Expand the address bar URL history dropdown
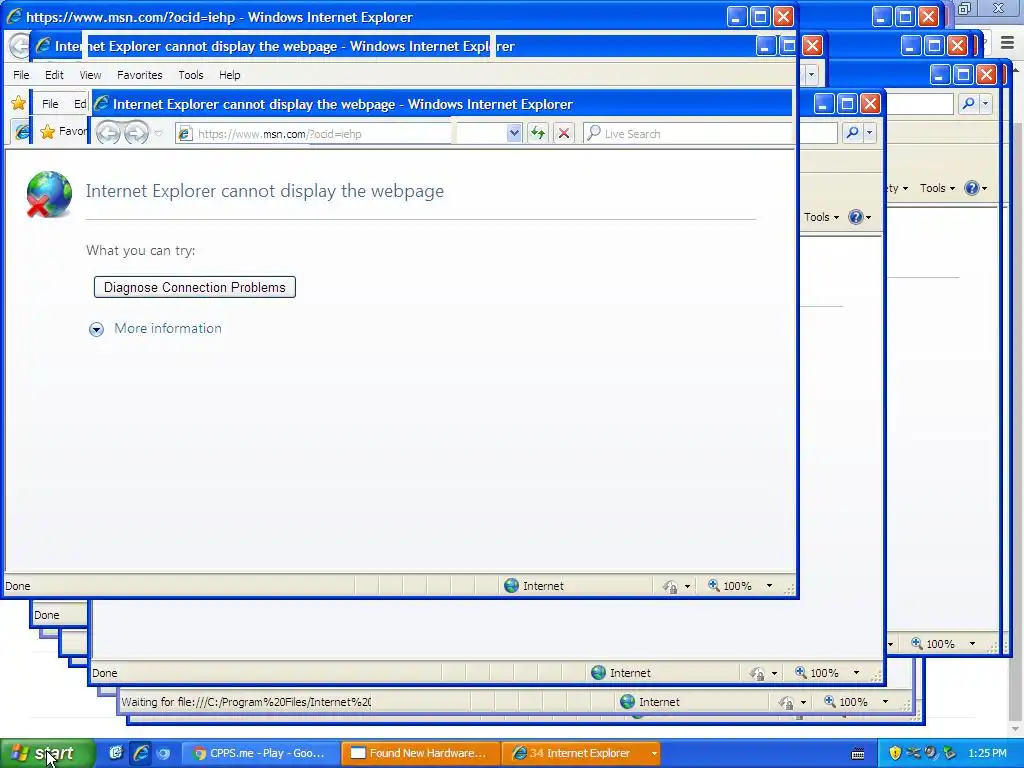 [x=514, y=134]
